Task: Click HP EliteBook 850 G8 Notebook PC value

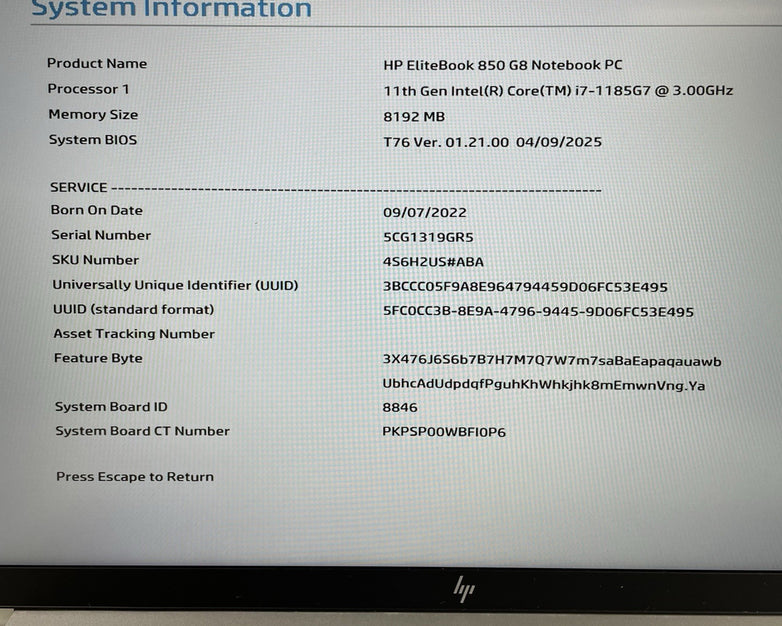Action: click(x=503, y=65)
